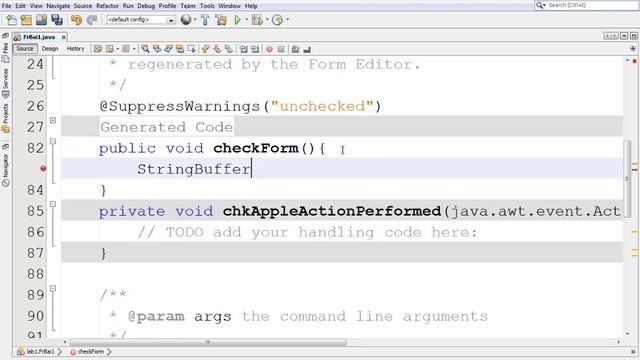
Task: Open the Run Project dropdown arrow
Action: pos(247,20)
